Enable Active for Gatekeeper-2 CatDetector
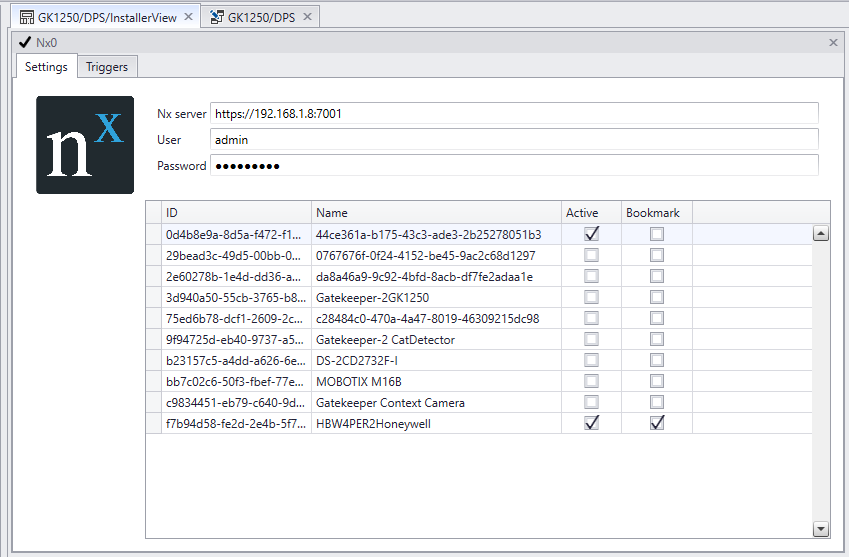 point(591,339)
